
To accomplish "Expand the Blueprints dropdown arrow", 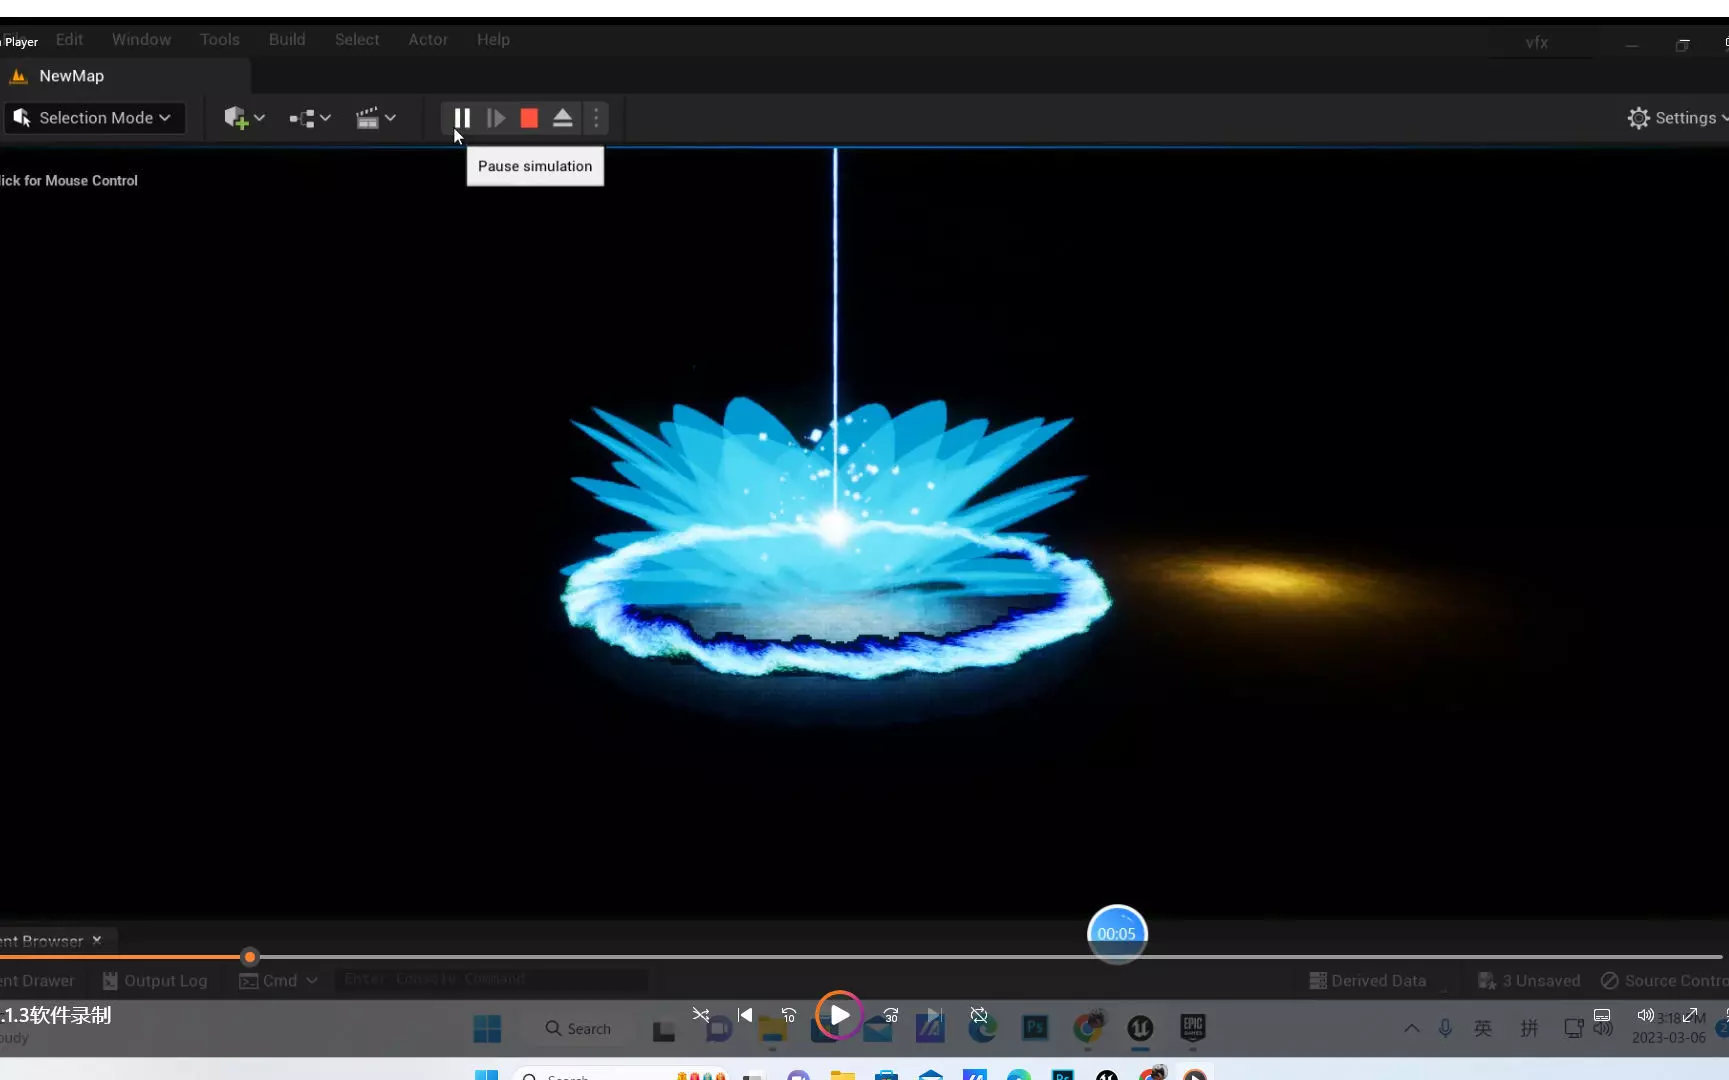I will [325, 118].
